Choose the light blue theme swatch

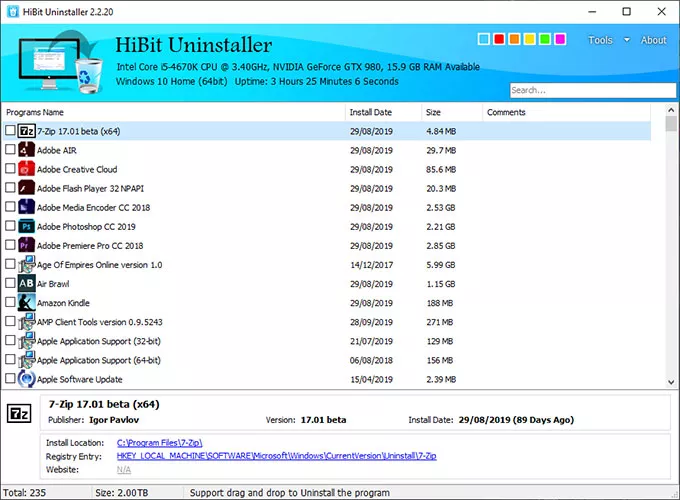coord(484,39)
